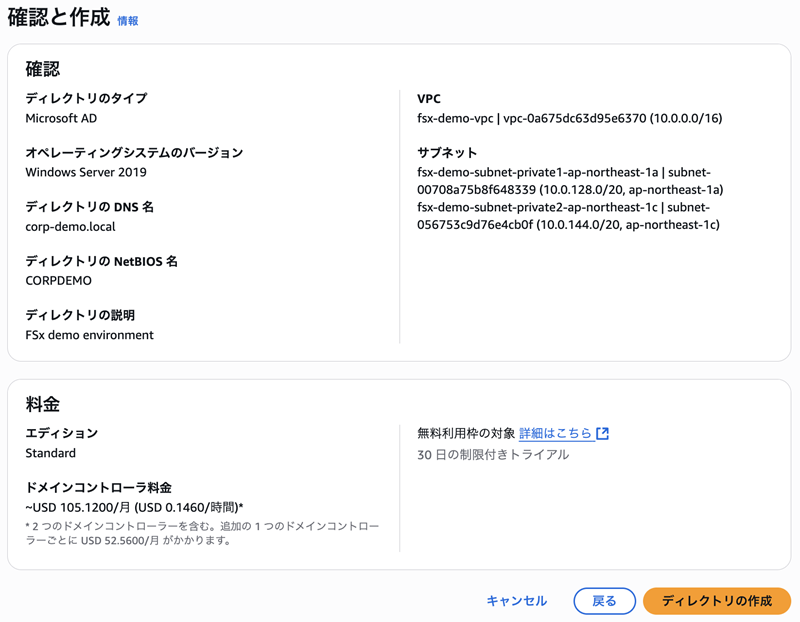Select the Standard edition value
Screen dimensions: 800x622
pos(50,453)
